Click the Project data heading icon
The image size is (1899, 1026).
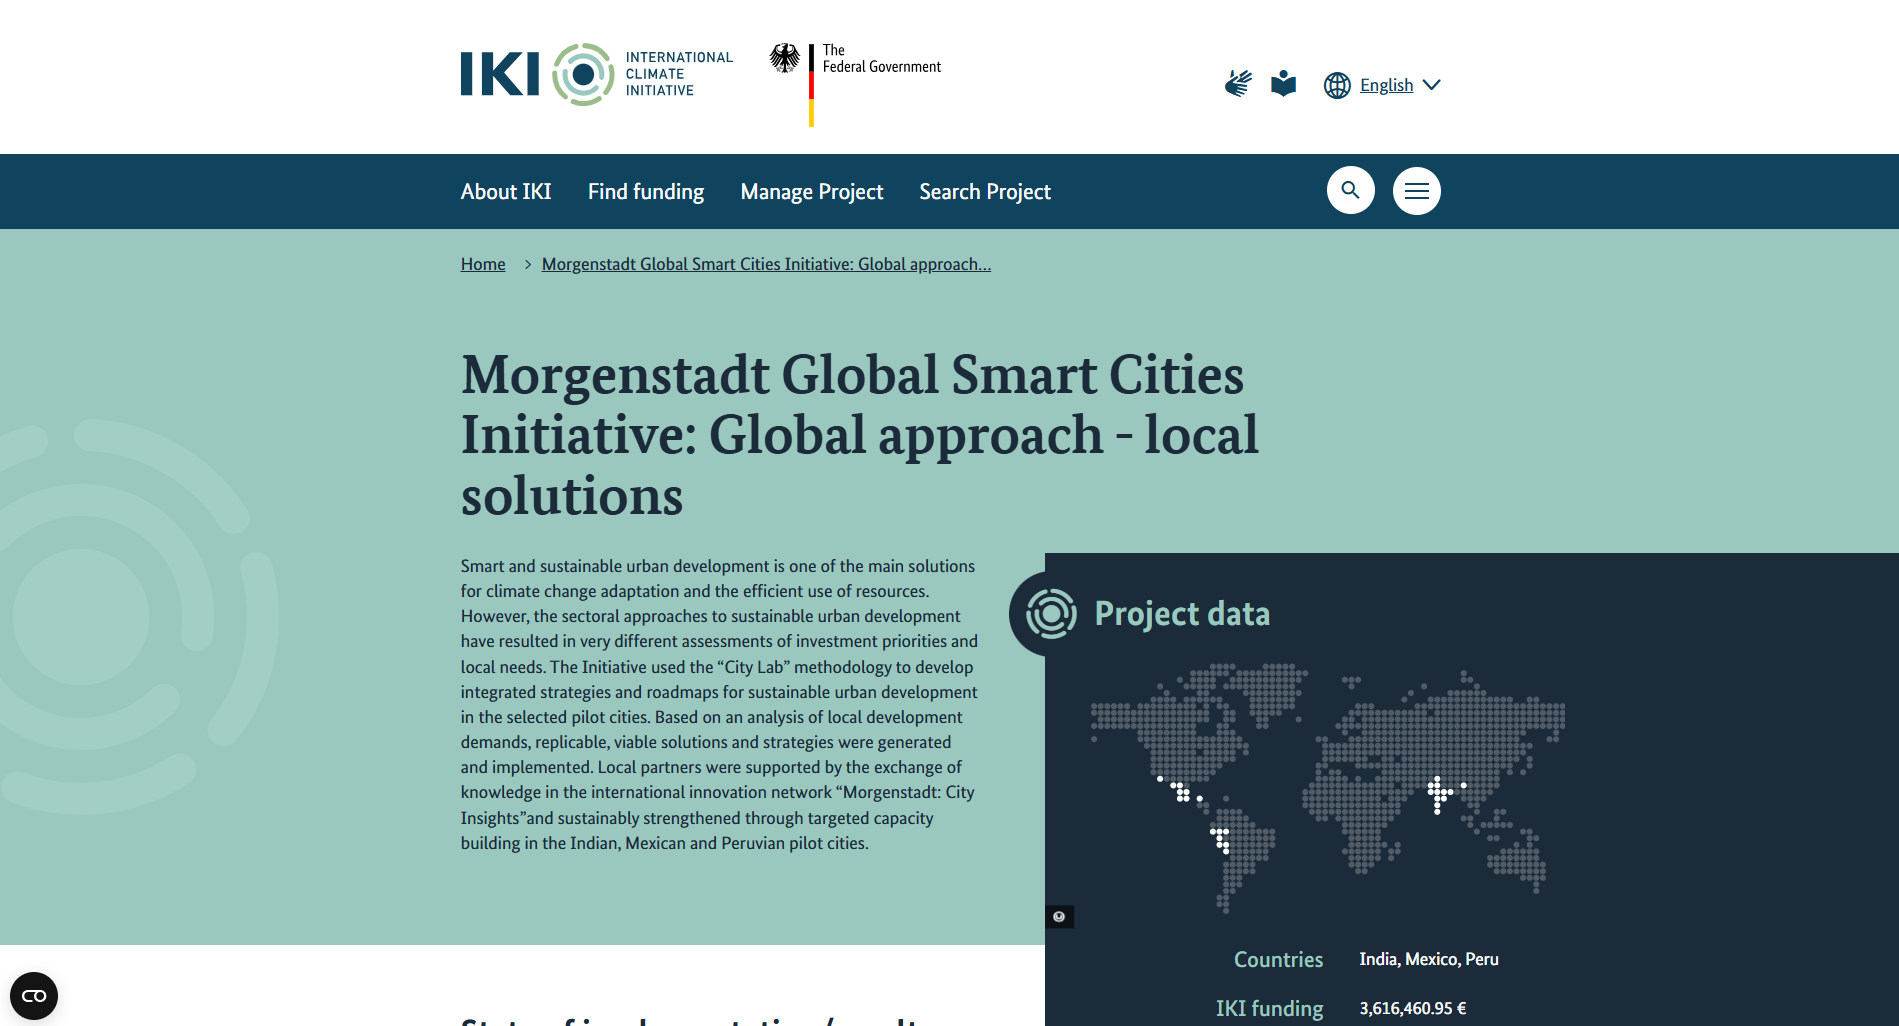[x=1051, y=613]
